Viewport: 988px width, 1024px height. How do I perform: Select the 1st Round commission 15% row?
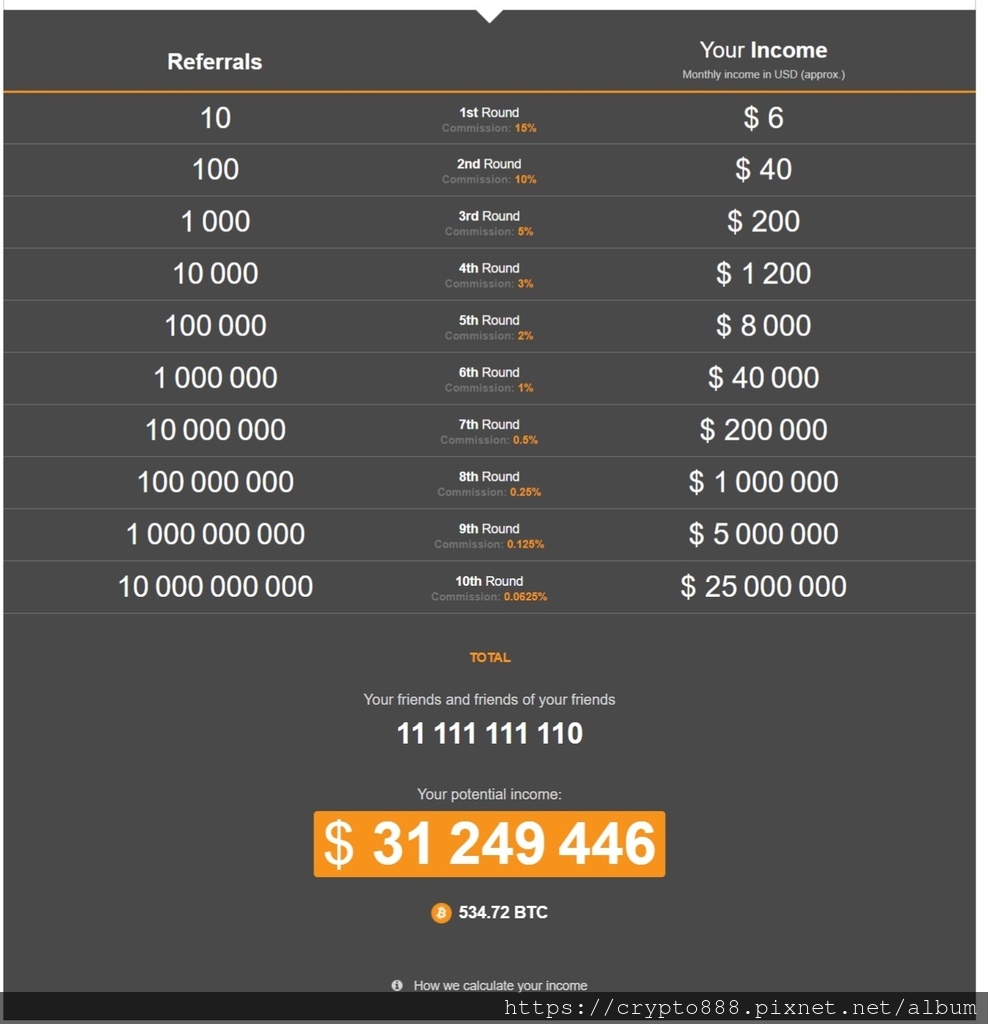(x=489, y=119)
